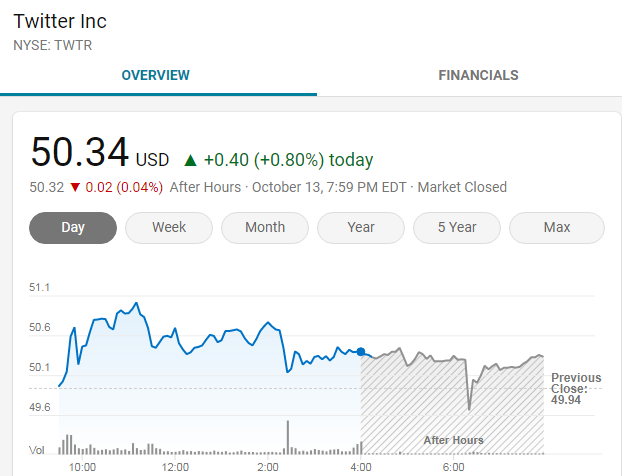Viewport: 622px width, 476px height.
Task: Click the Vol axis label
Action: coord(36,449)
